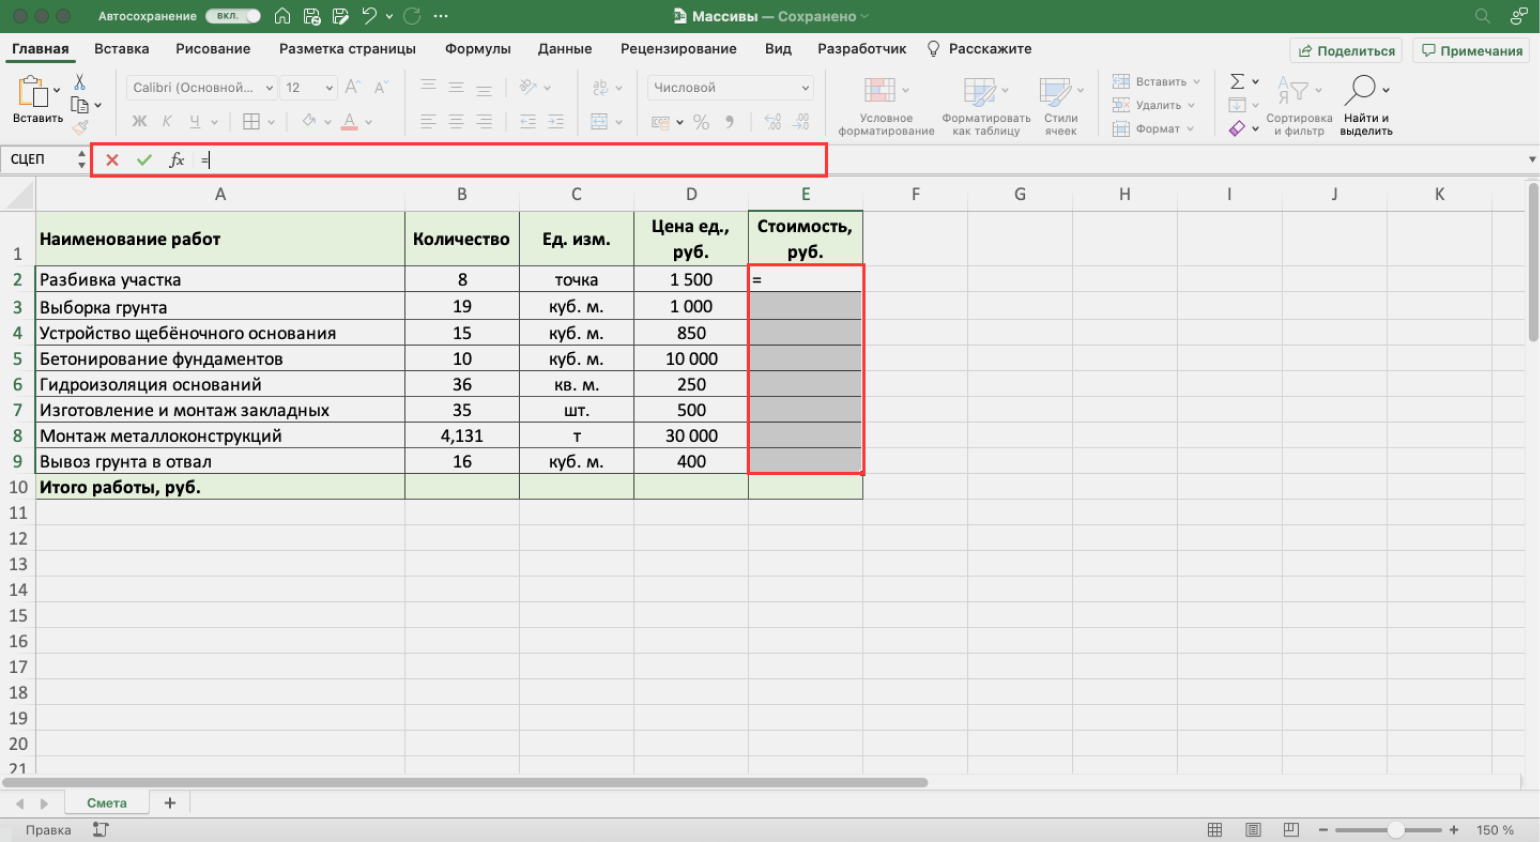This screenshot has height=842, width=1540.
Task: Click the red cancel entry X icon
Action: [x=112, y=160]
